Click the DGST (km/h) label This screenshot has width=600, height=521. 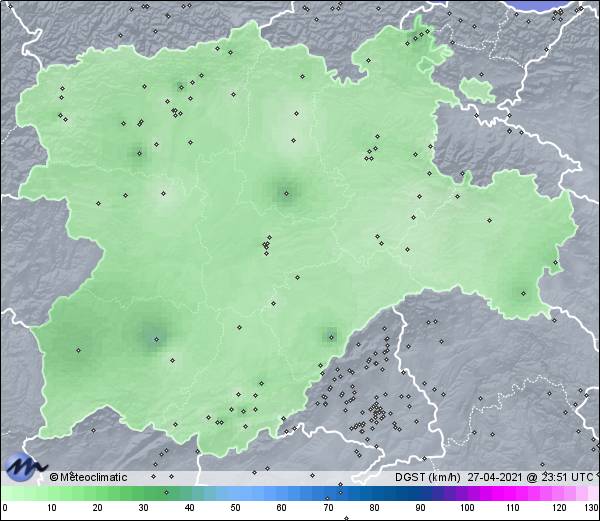pos(428,477)
